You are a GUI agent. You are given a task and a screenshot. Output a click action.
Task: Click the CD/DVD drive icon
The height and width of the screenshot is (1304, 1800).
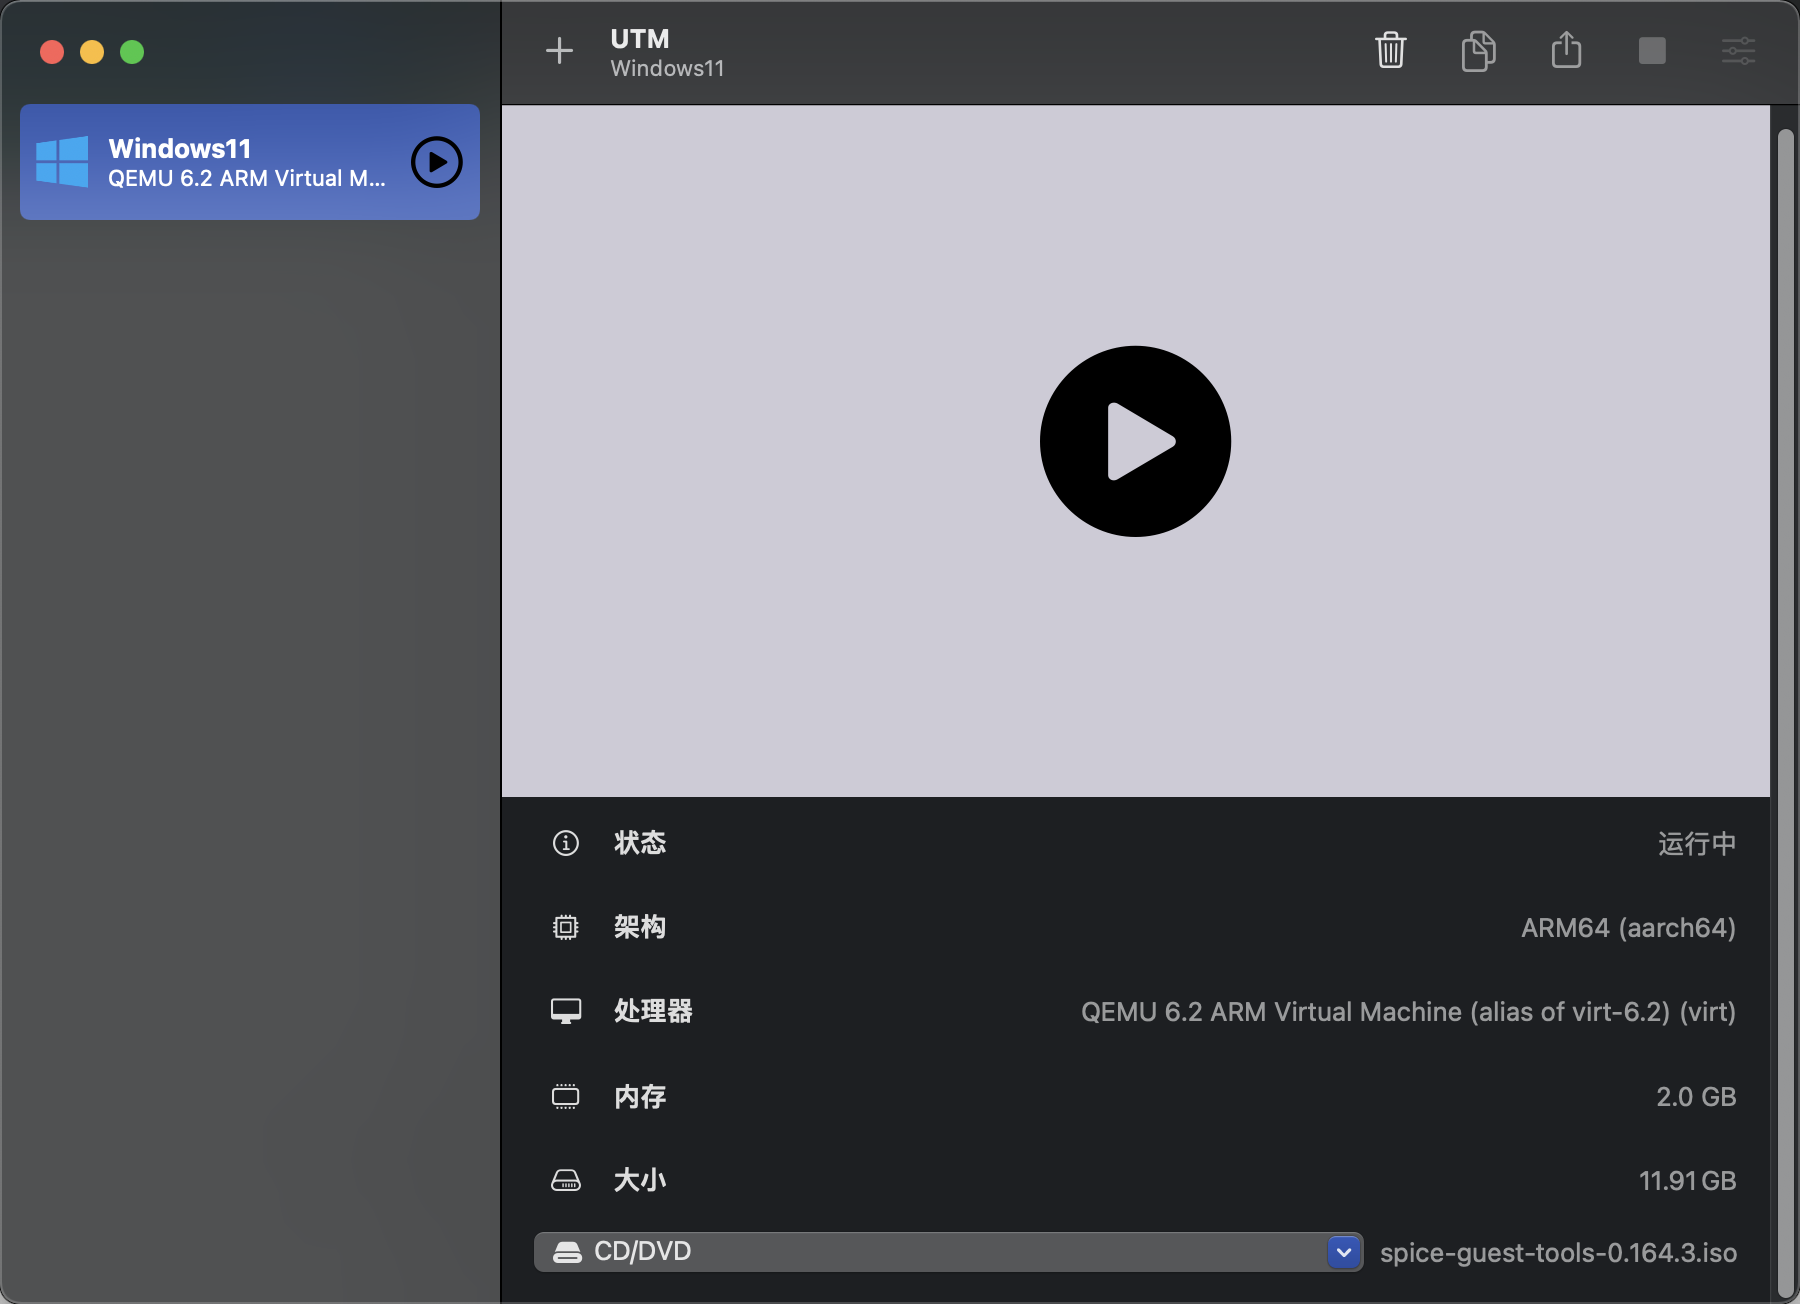point(567,1251)
